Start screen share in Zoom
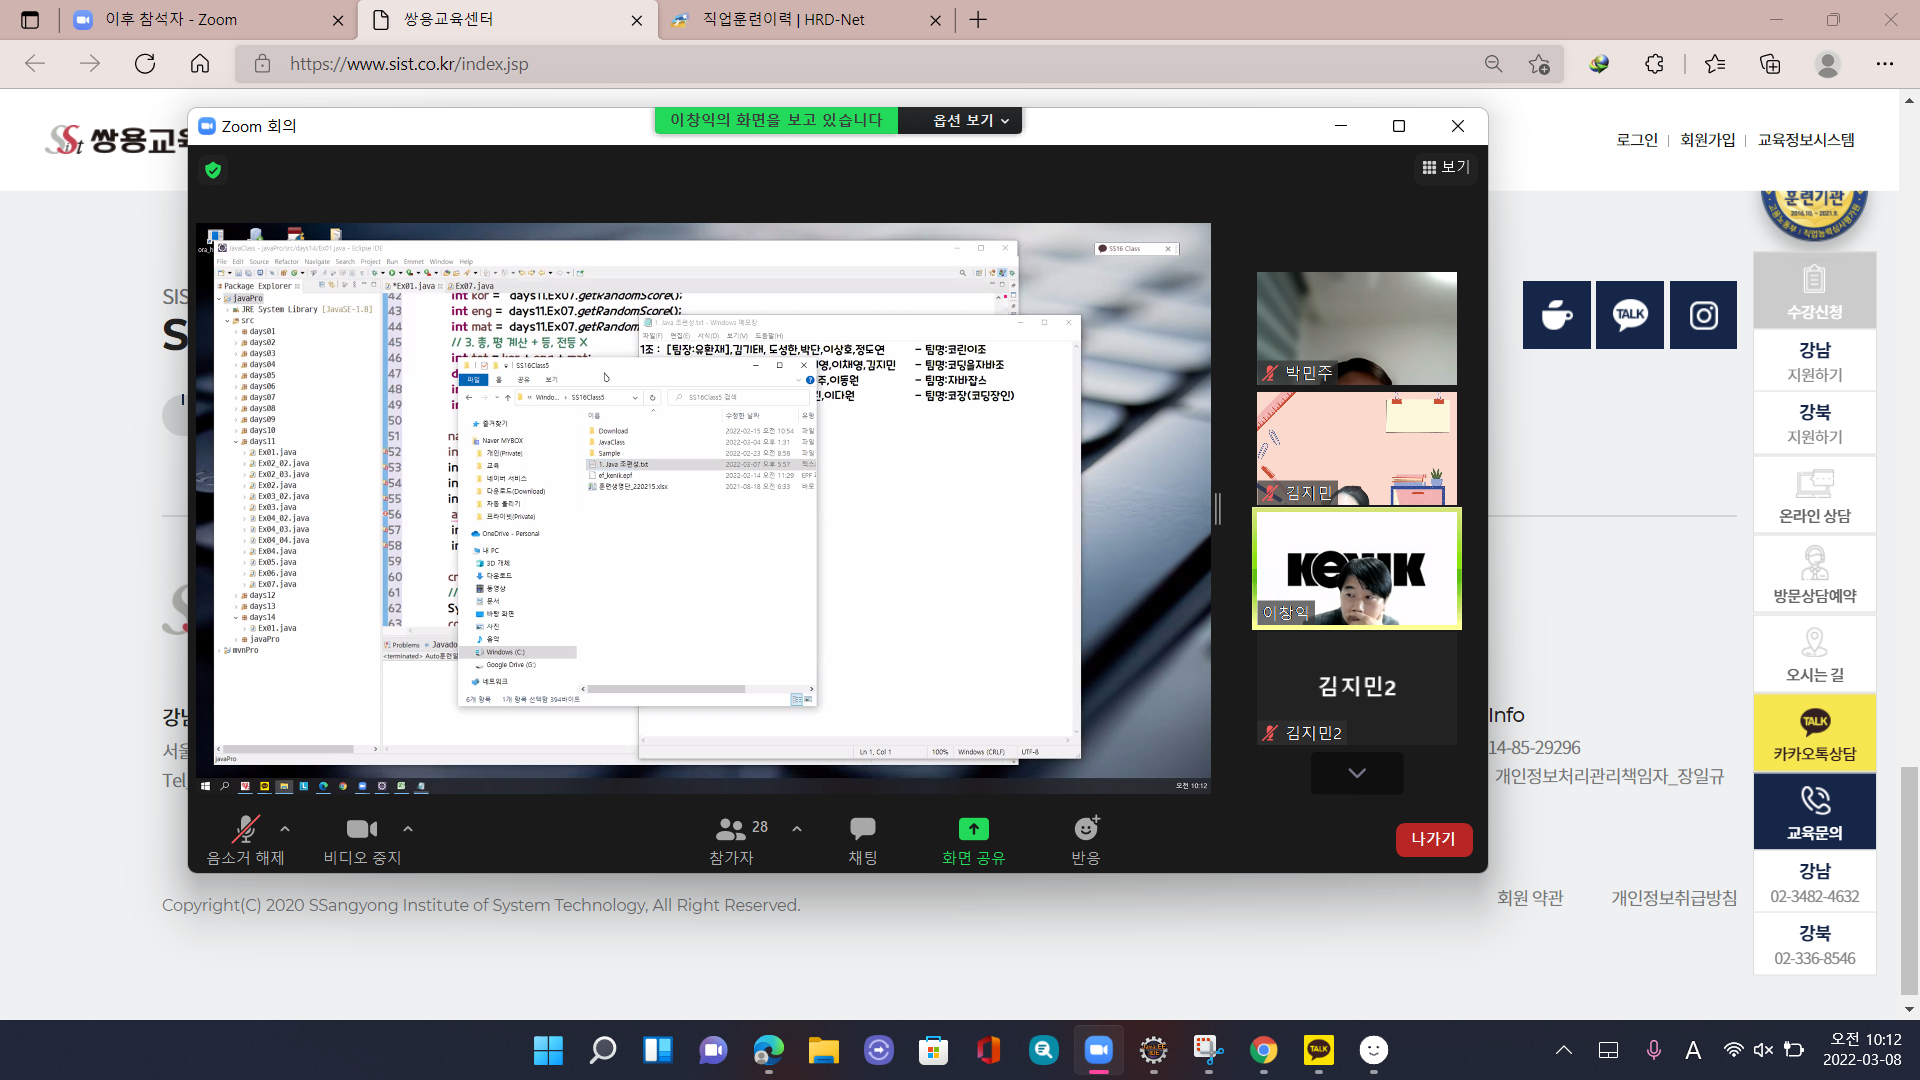1920x1080 pixels. [x=973, y=840]
